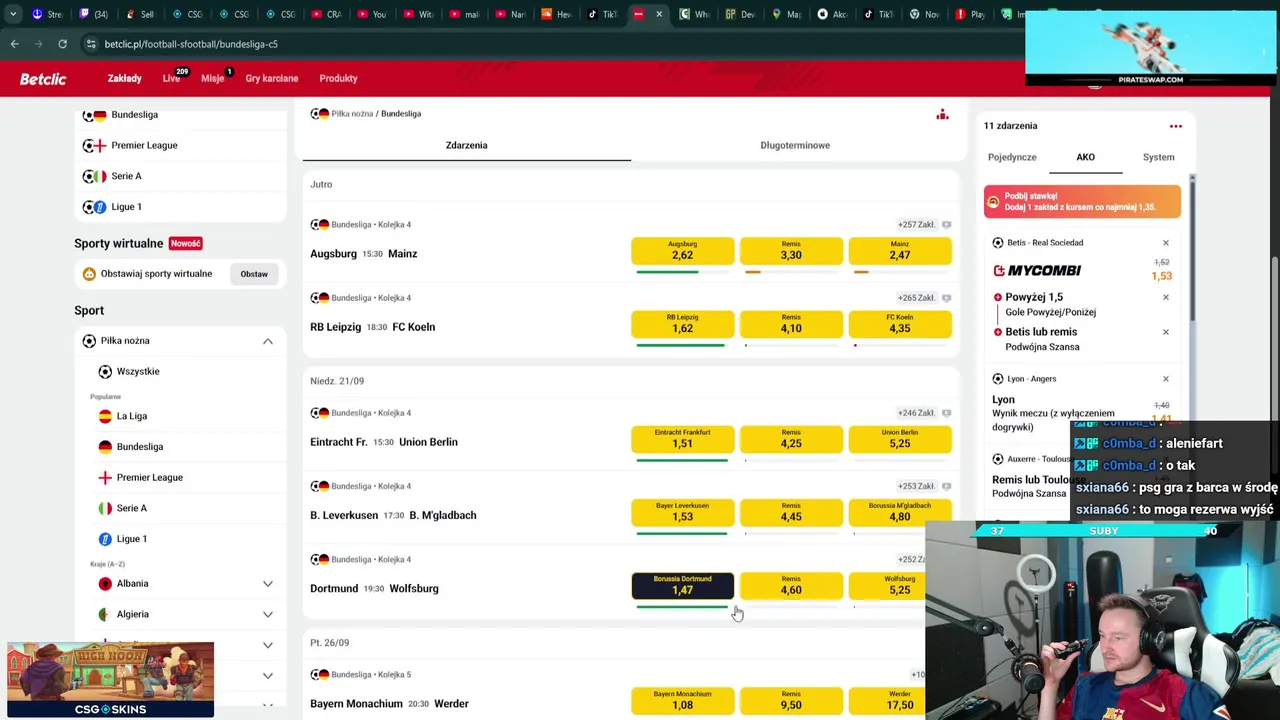The width and height of the screenshot is (1280, 720).
Task: Go back with browser back arrow
Action: tap(14, 44)
